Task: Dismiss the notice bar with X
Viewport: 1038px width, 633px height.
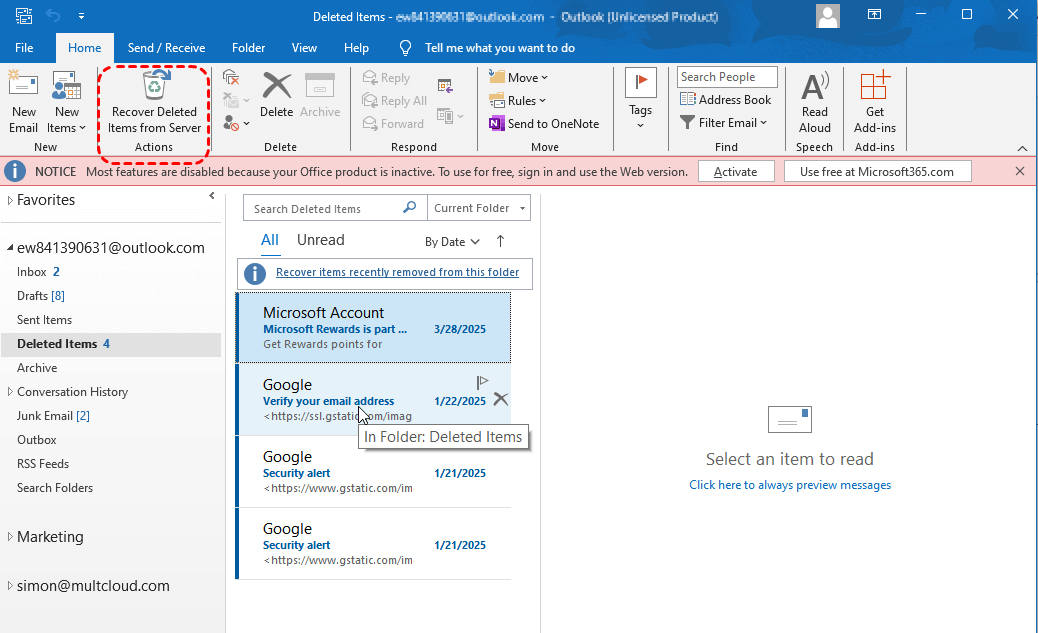Action: point(1020,171)
